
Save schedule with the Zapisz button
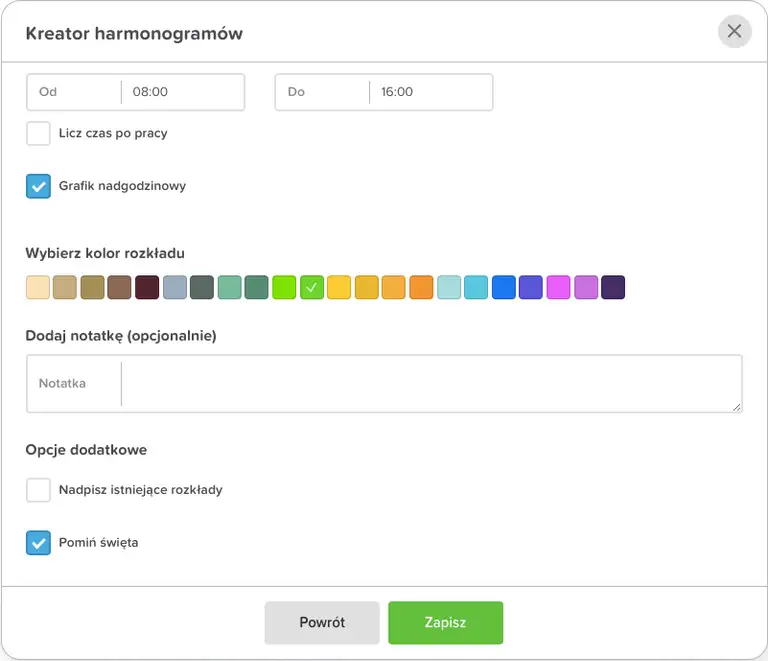445,622
